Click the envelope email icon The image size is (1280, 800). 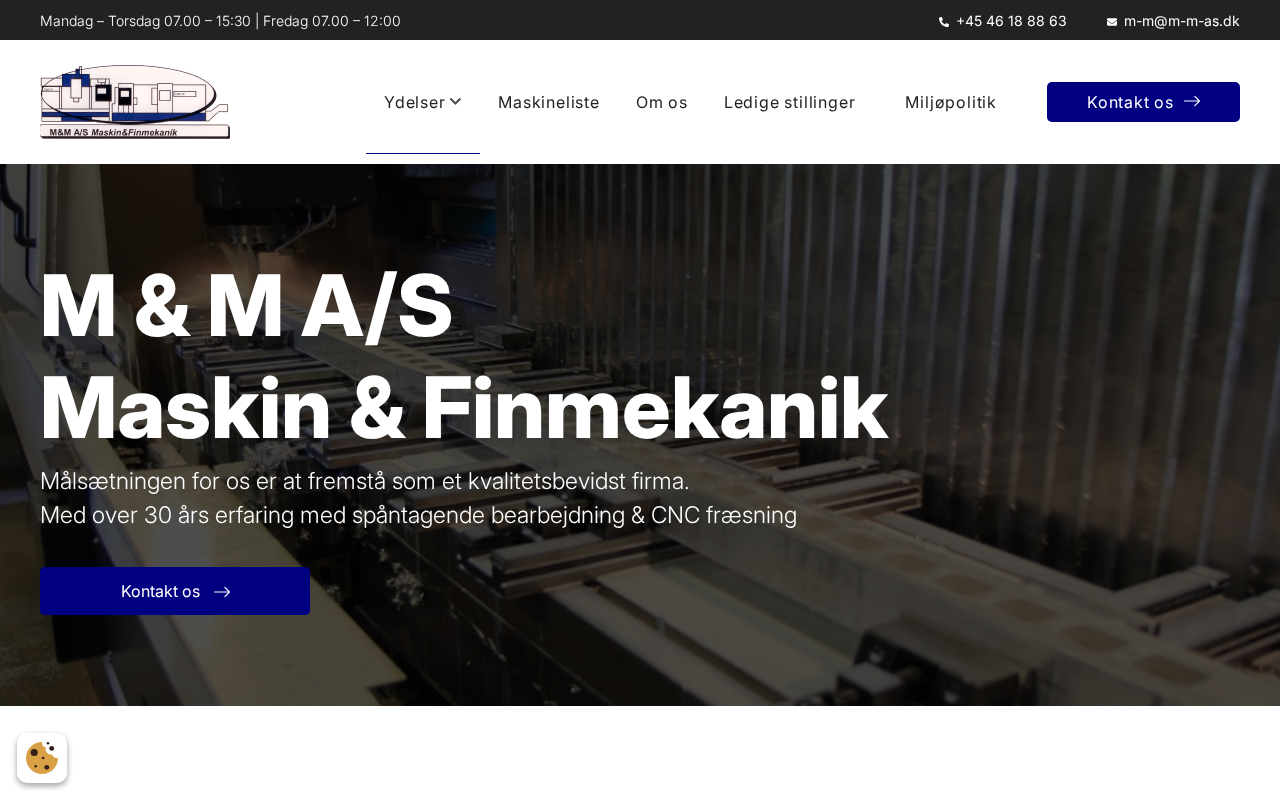pos(1112,22)
